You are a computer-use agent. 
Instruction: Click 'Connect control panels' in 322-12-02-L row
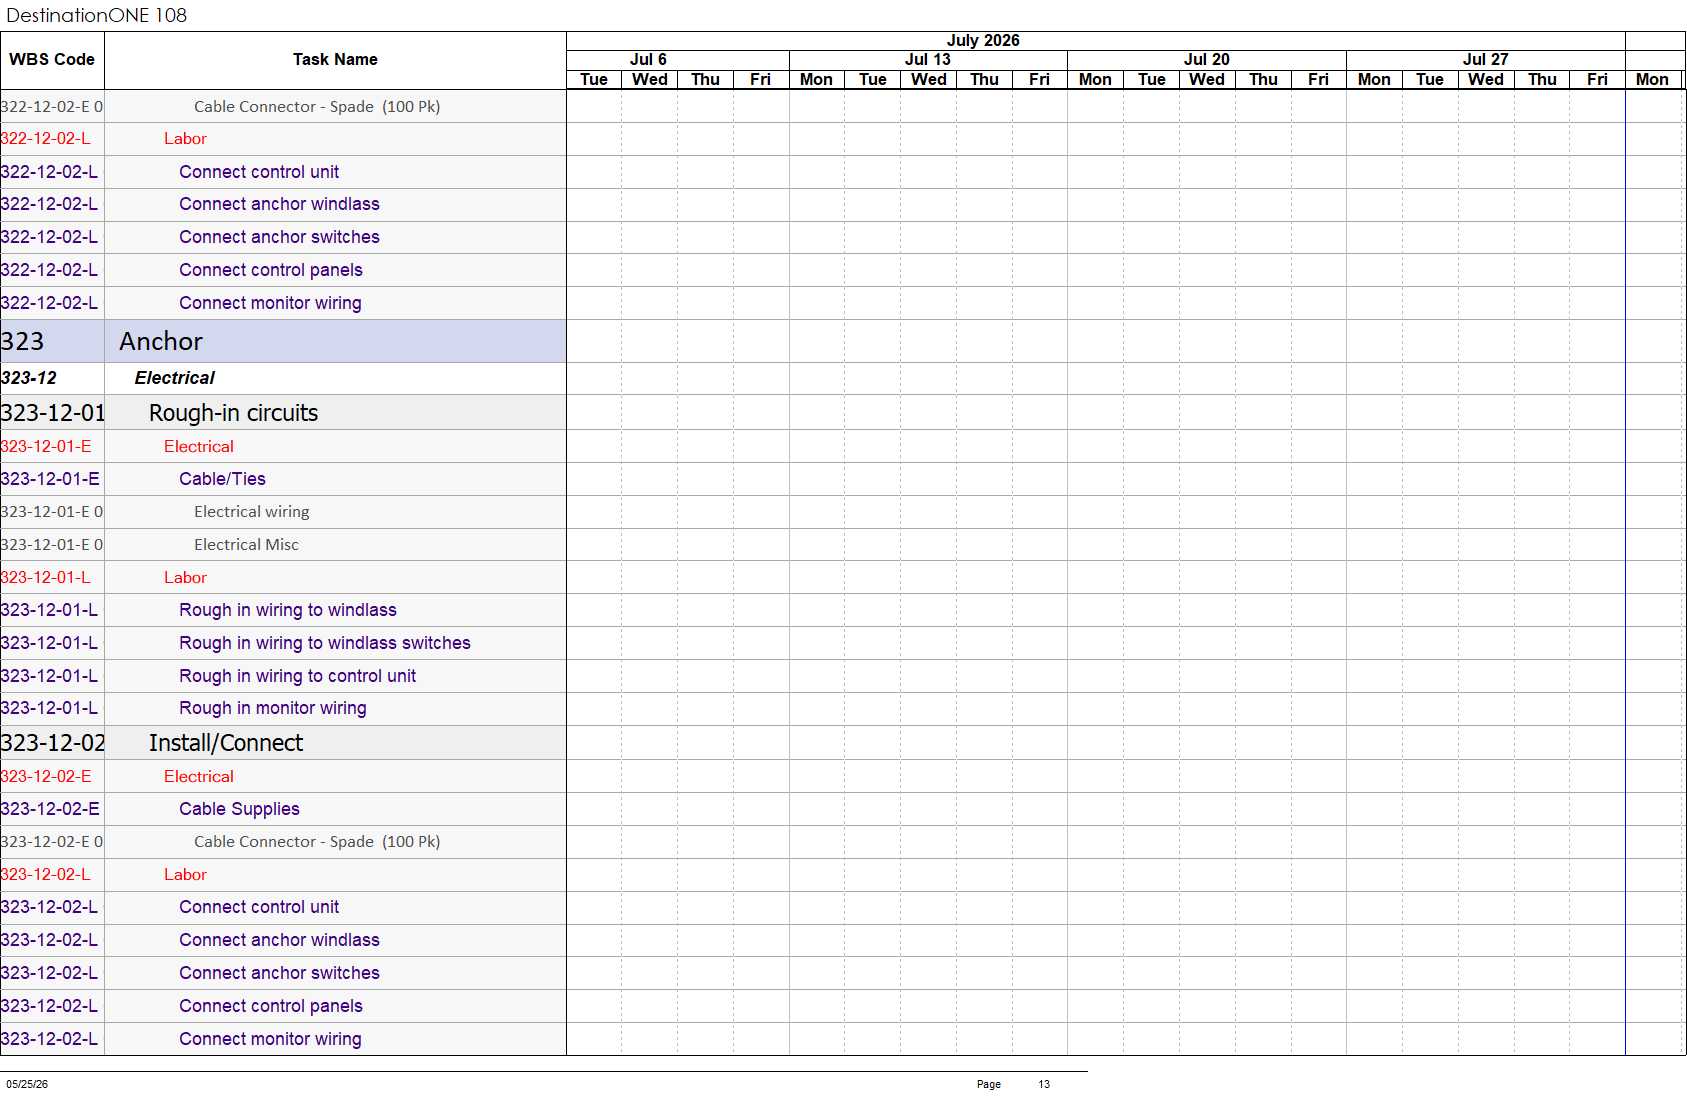[271, 270]
